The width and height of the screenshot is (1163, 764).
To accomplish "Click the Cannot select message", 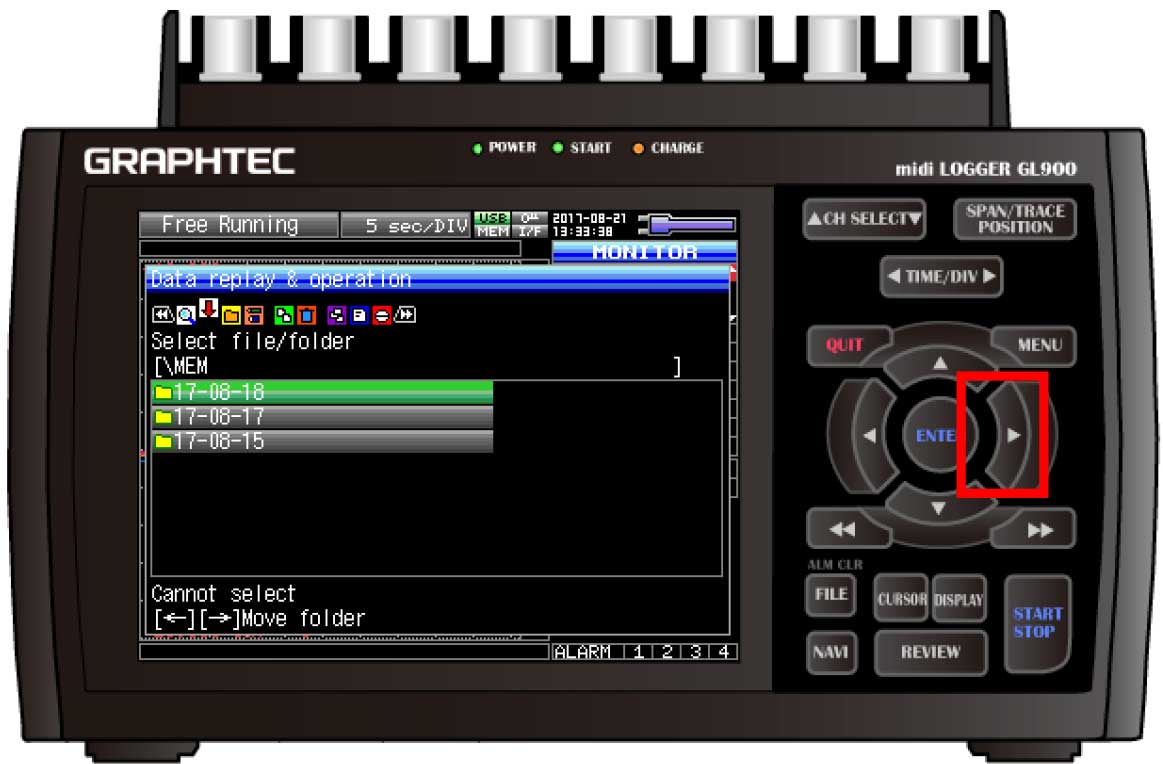I will [x=223, y=593].
